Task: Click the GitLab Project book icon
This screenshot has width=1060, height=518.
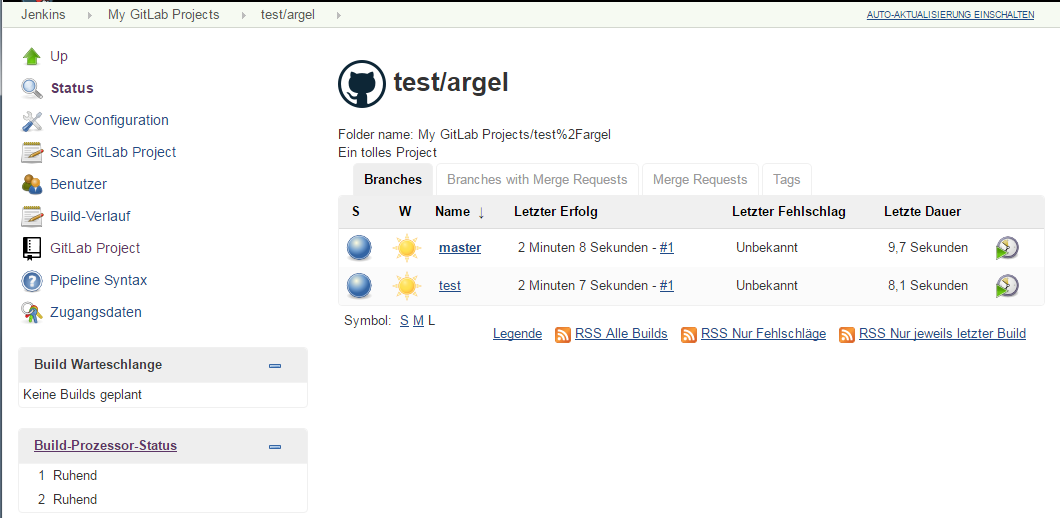Action: tap(32, 248)
